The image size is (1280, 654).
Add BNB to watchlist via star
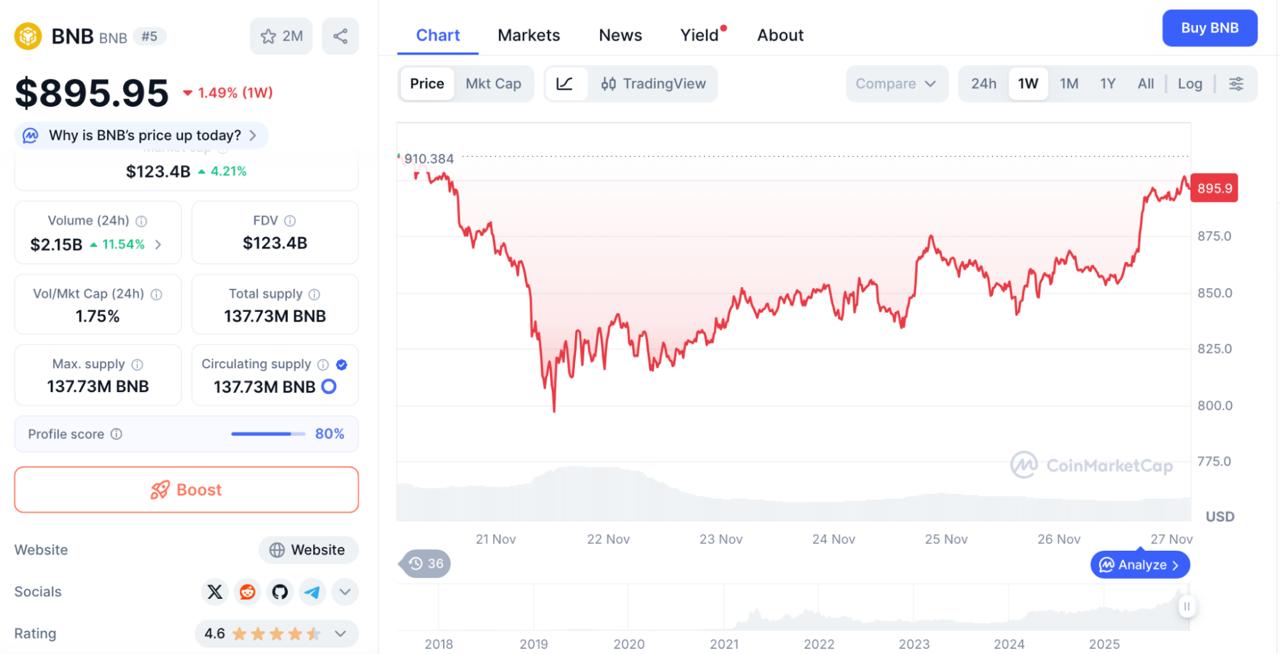tap(268, 35)
